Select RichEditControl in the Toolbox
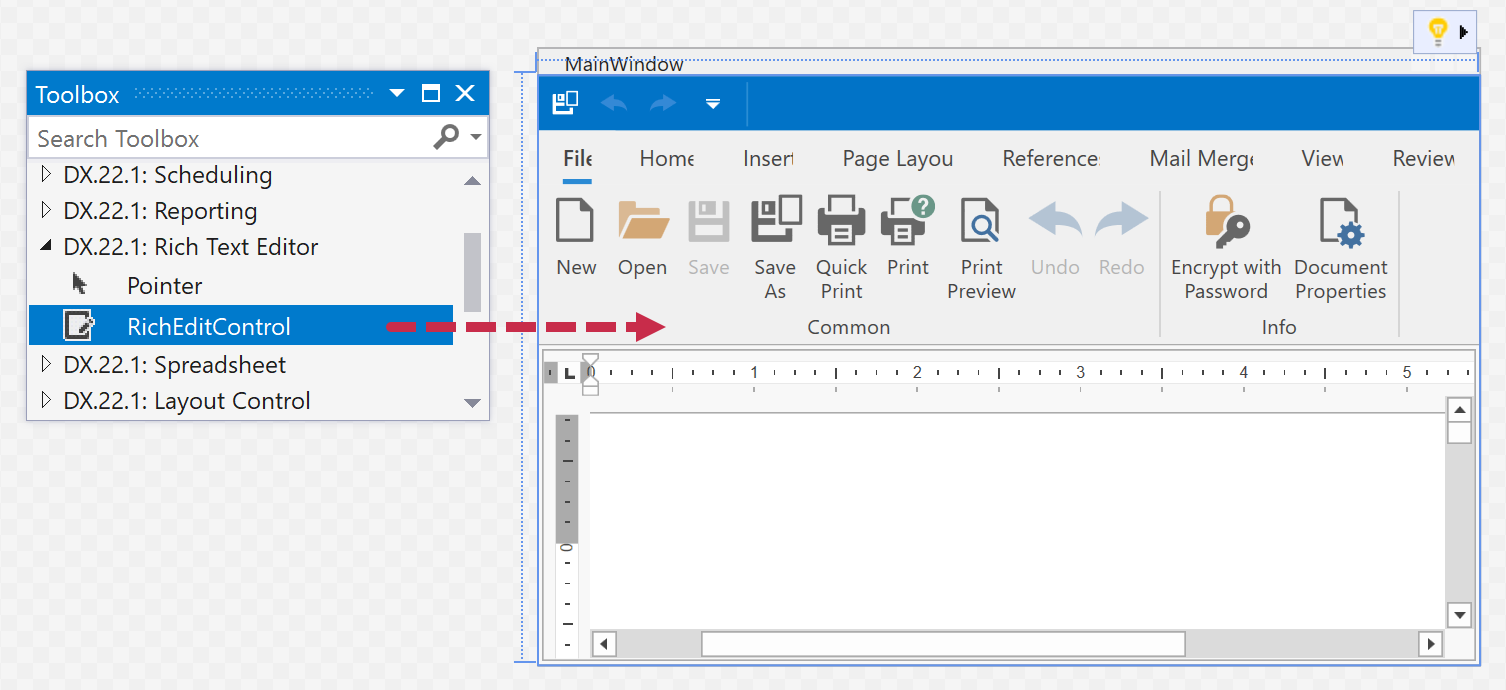1506x690 pixels. (x=209, y=327)
